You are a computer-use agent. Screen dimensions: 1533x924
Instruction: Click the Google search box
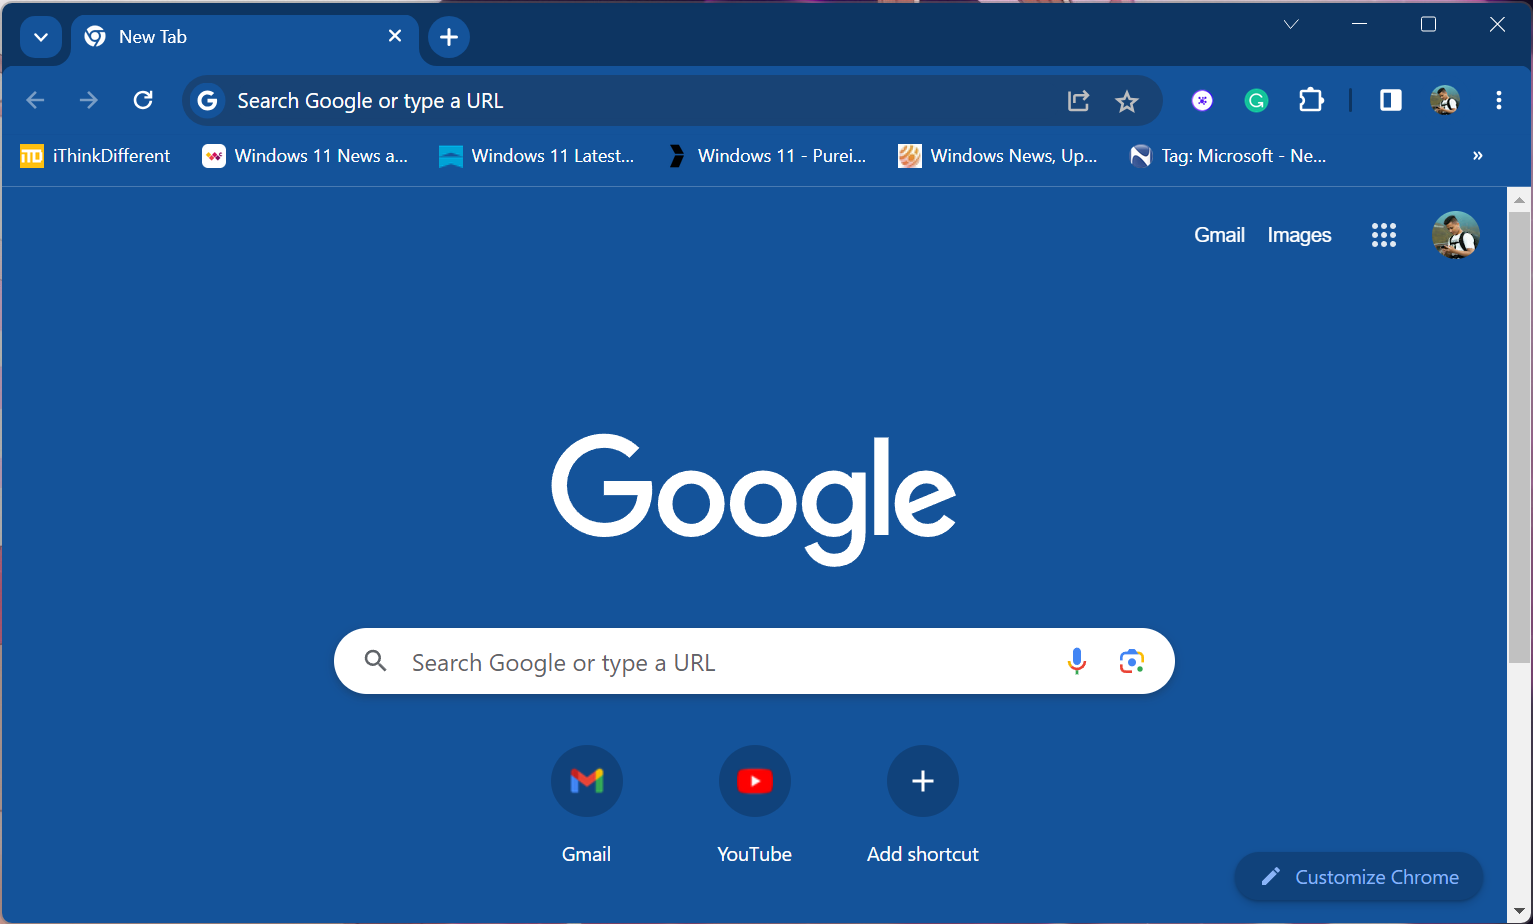coord(720,662)
